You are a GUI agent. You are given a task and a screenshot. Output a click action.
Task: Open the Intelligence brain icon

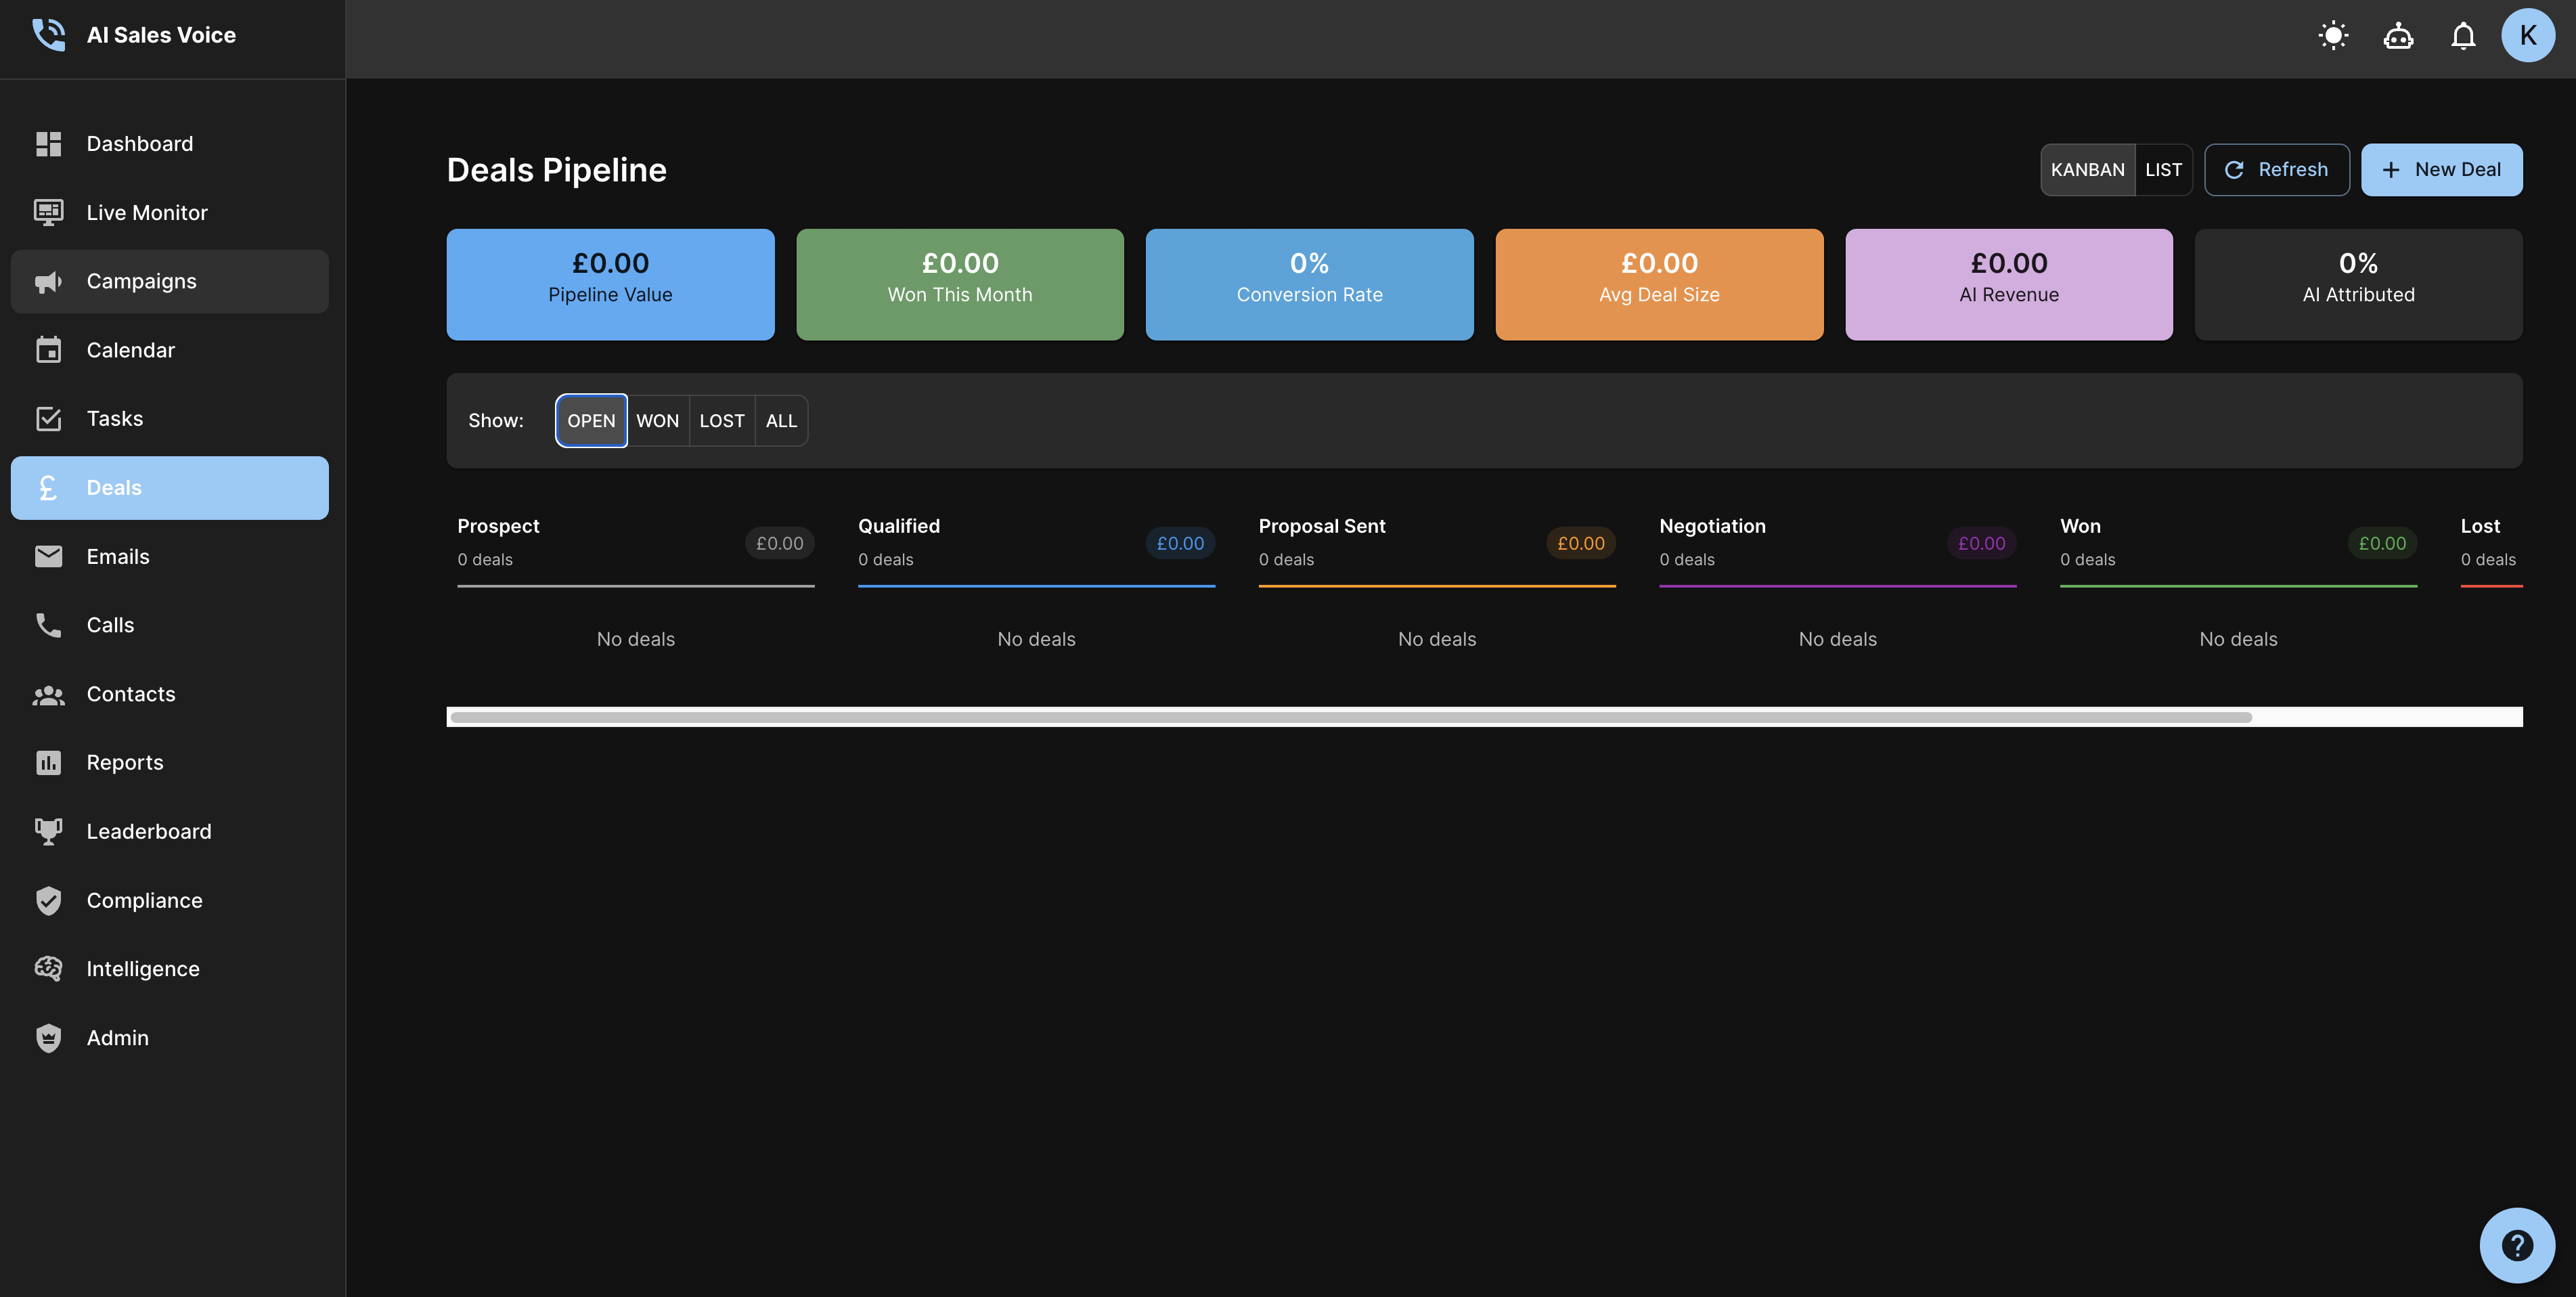pos(49,968)
